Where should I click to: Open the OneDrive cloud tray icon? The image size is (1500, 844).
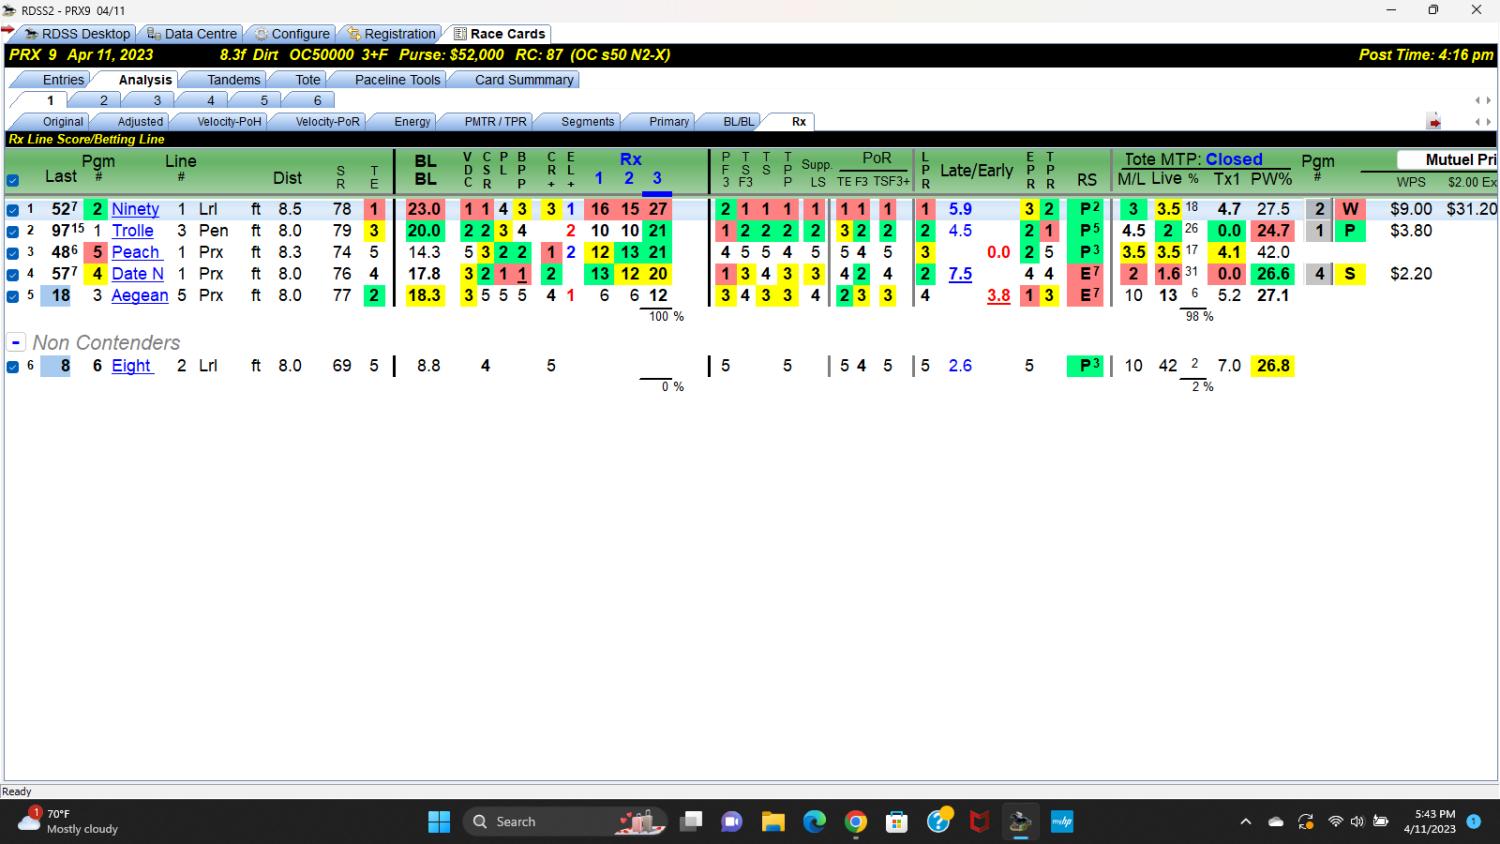pyautogui.click(x=1276, y=822)
